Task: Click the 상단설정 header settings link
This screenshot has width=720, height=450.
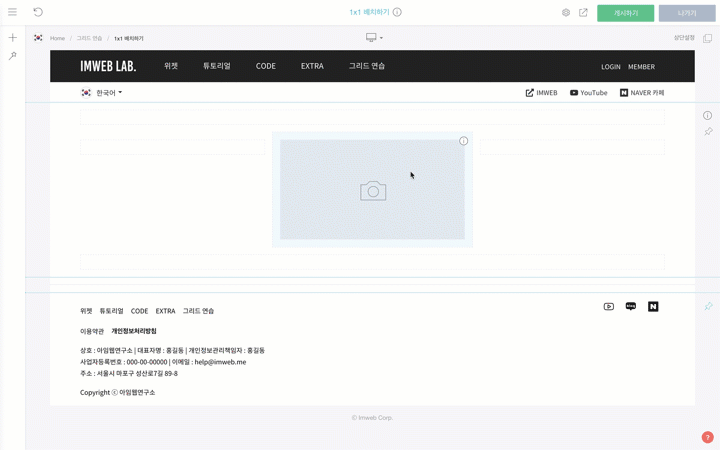Action: (x=684, y=38)
